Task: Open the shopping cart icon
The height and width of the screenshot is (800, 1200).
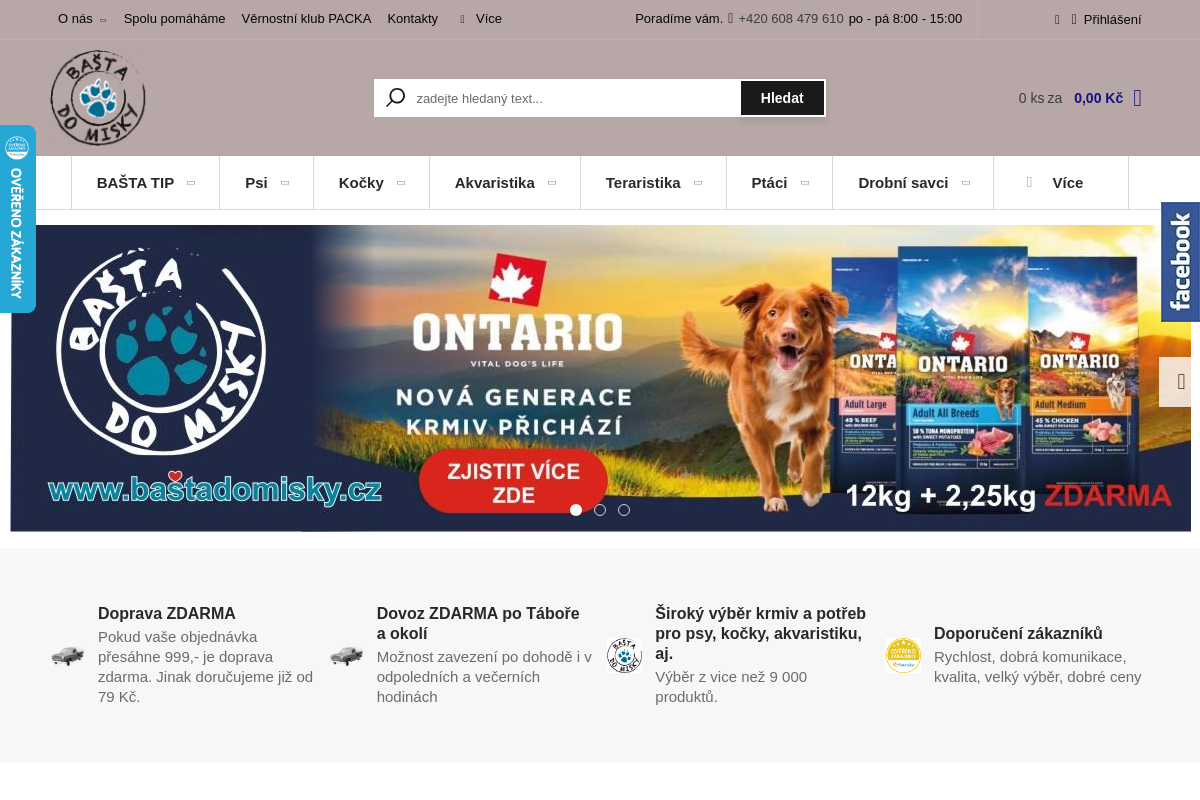Action: pos(1137,98)
